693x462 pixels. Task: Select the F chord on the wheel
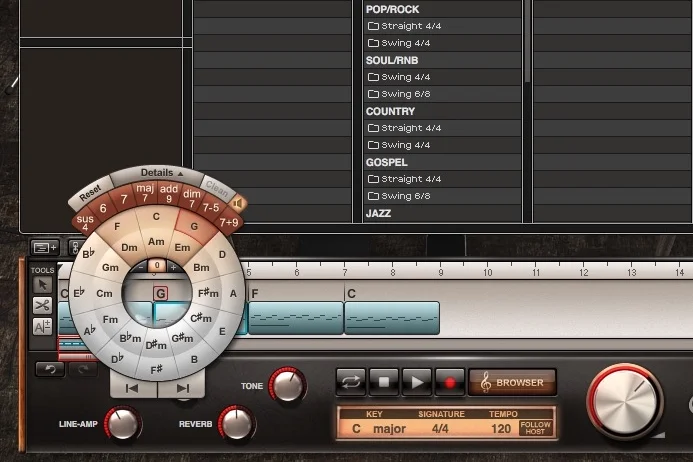[x=117, y=226]
